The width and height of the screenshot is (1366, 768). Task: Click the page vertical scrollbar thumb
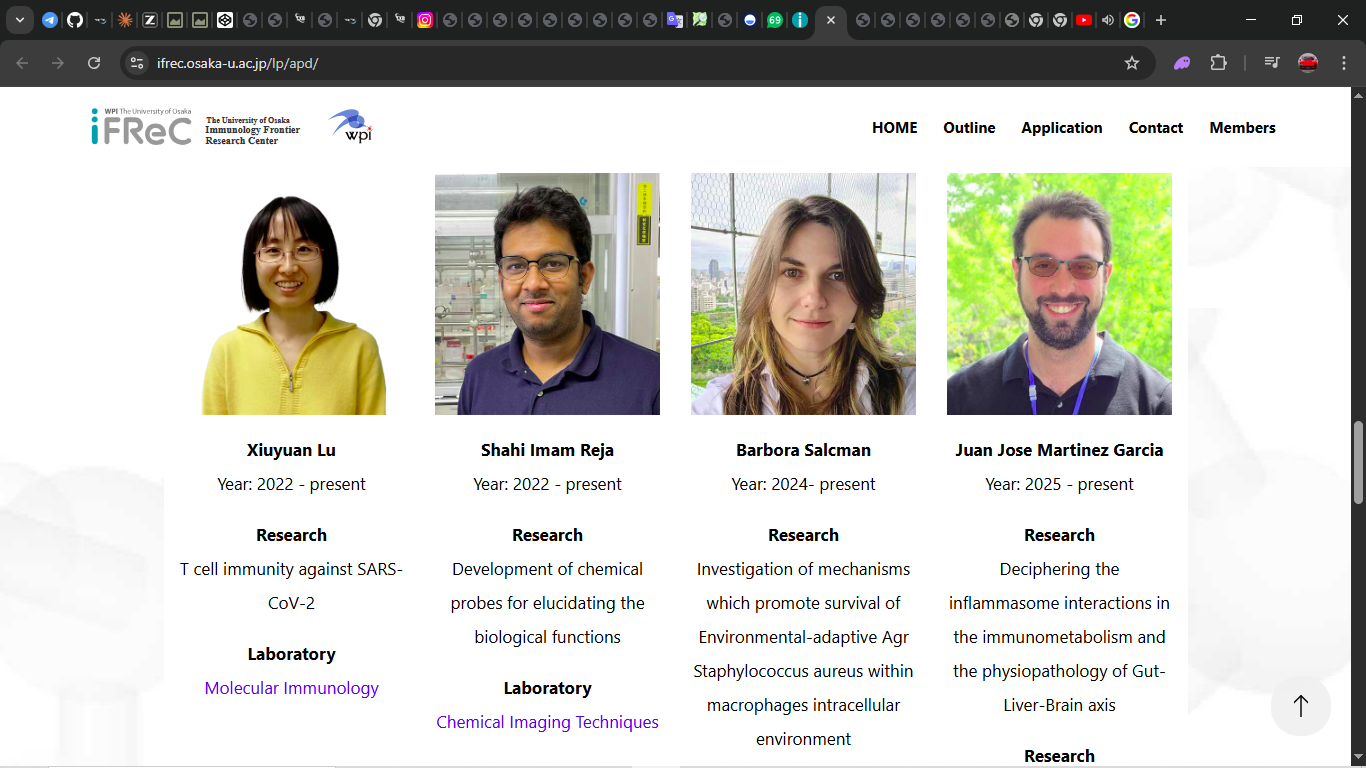[x=1358, y=463]
